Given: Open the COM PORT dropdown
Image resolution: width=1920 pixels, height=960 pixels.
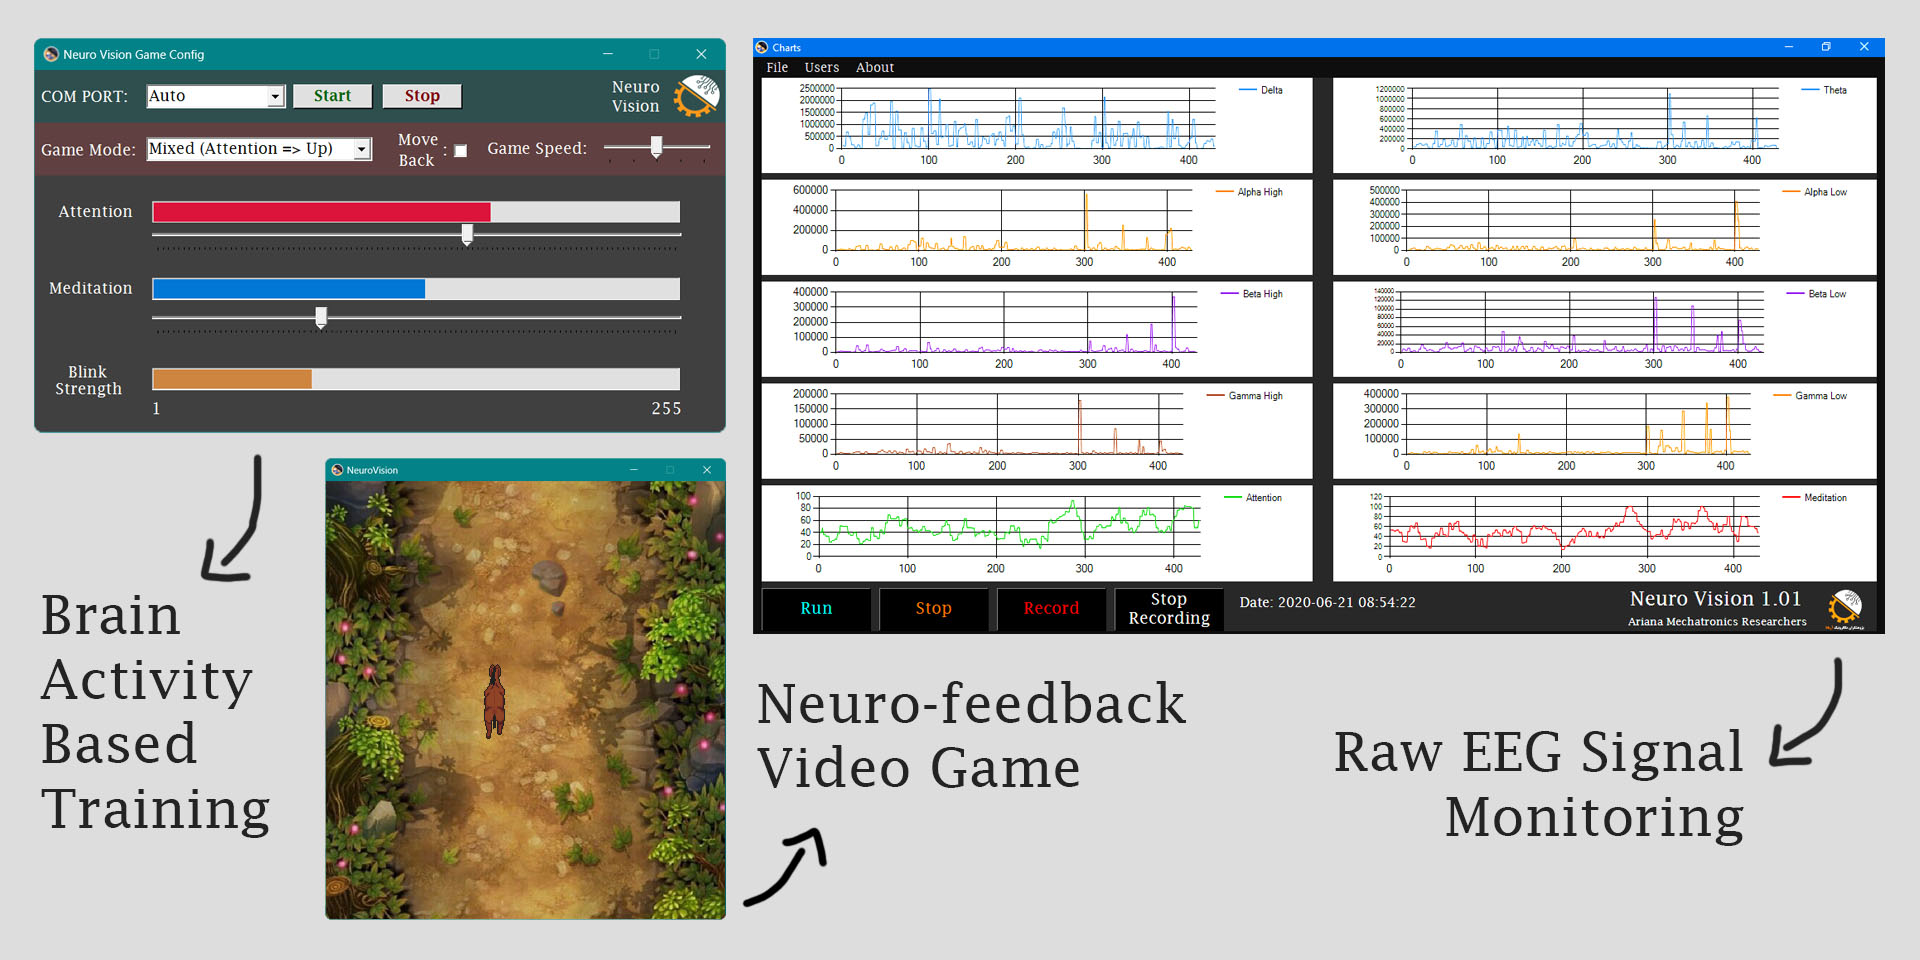Looking at the screenshot, I should point(275,97).
